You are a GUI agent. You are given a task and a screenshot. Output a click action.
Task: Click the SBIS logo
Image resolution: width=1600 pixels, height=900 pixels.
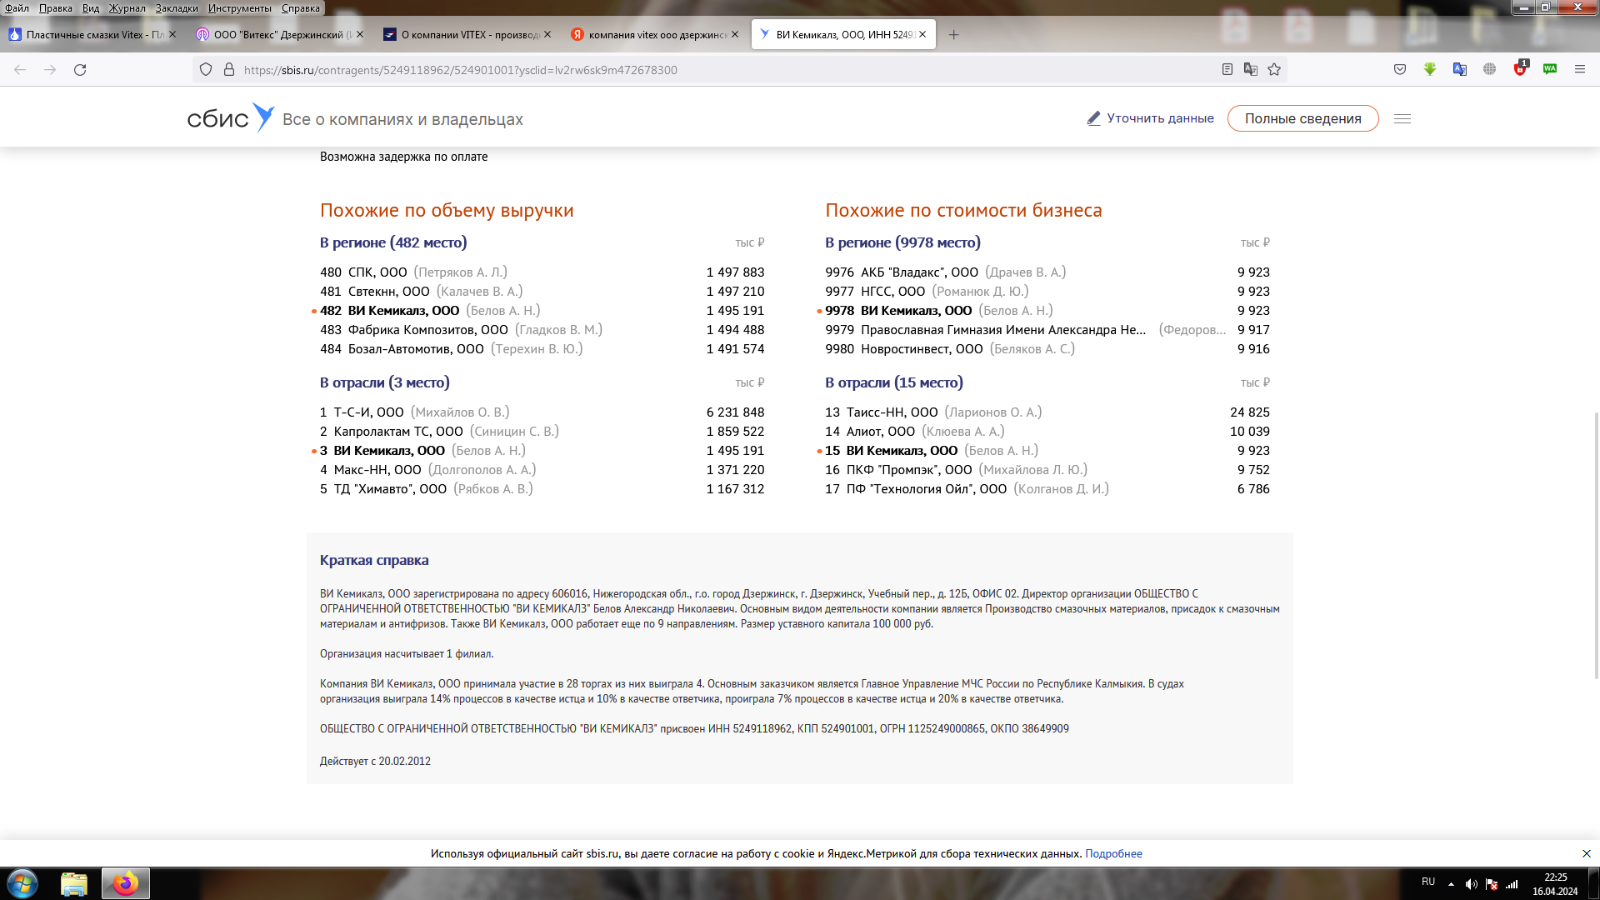(230, 118)
